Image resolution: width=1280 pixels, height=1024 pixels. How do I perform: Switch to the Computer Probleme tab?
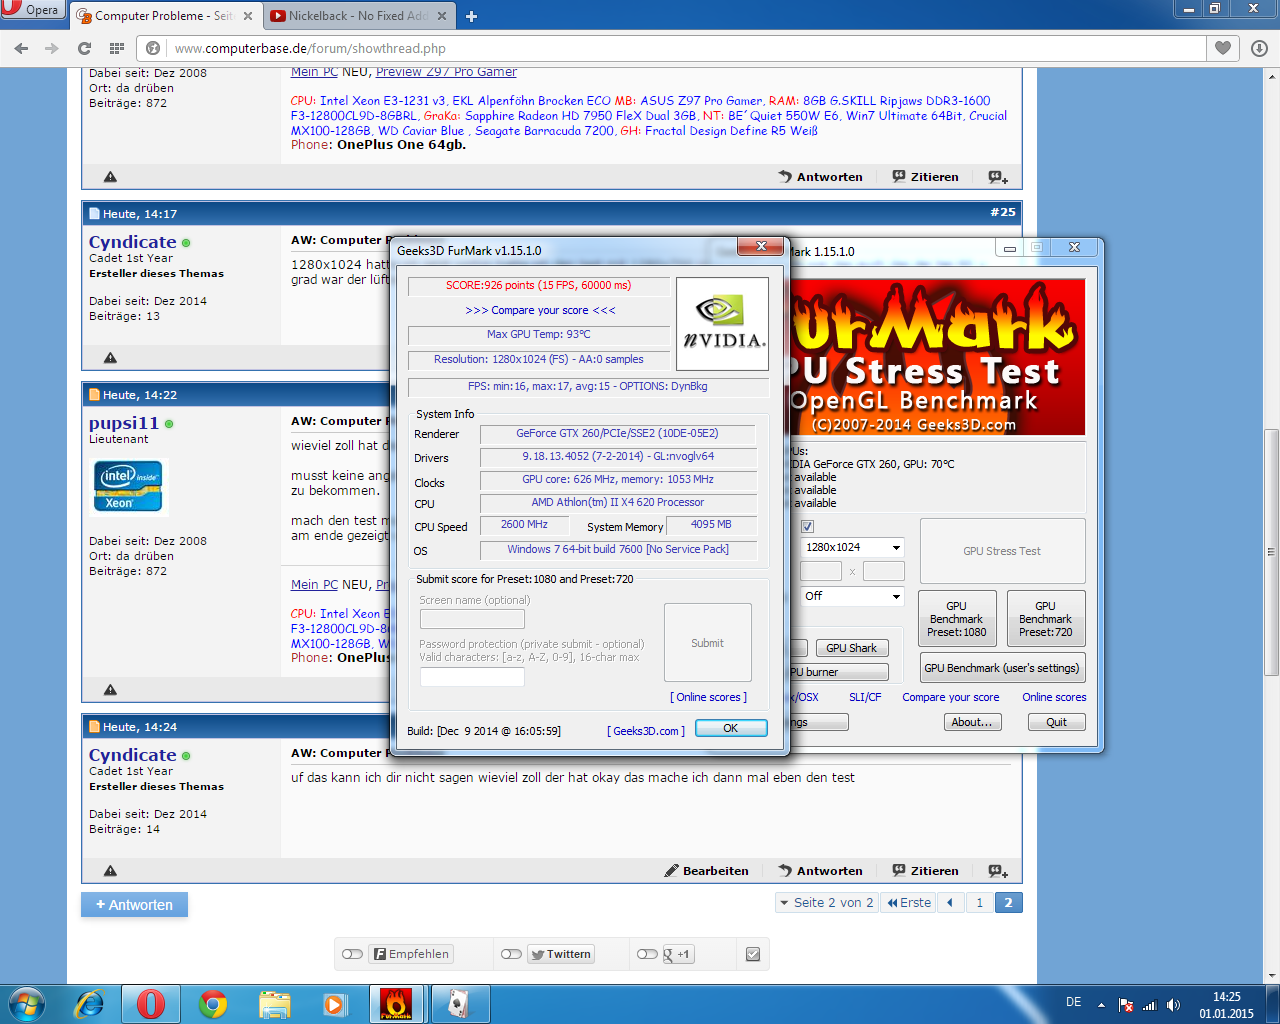(x=163, y=16)
